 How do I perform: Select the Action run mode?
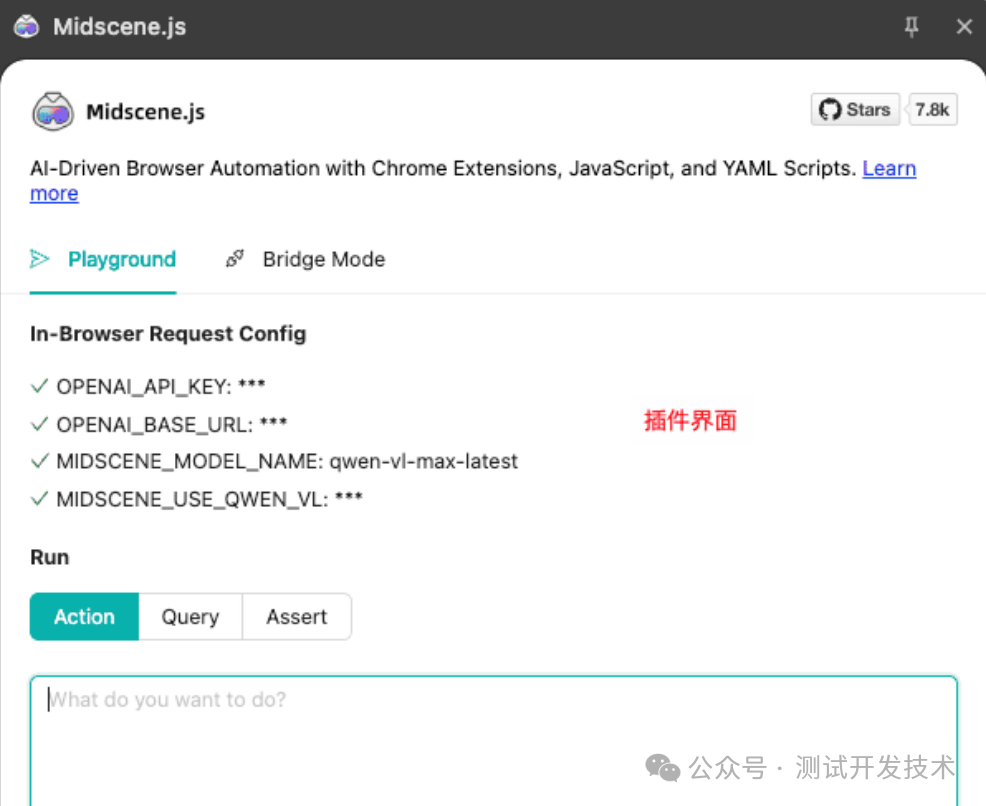84,617
